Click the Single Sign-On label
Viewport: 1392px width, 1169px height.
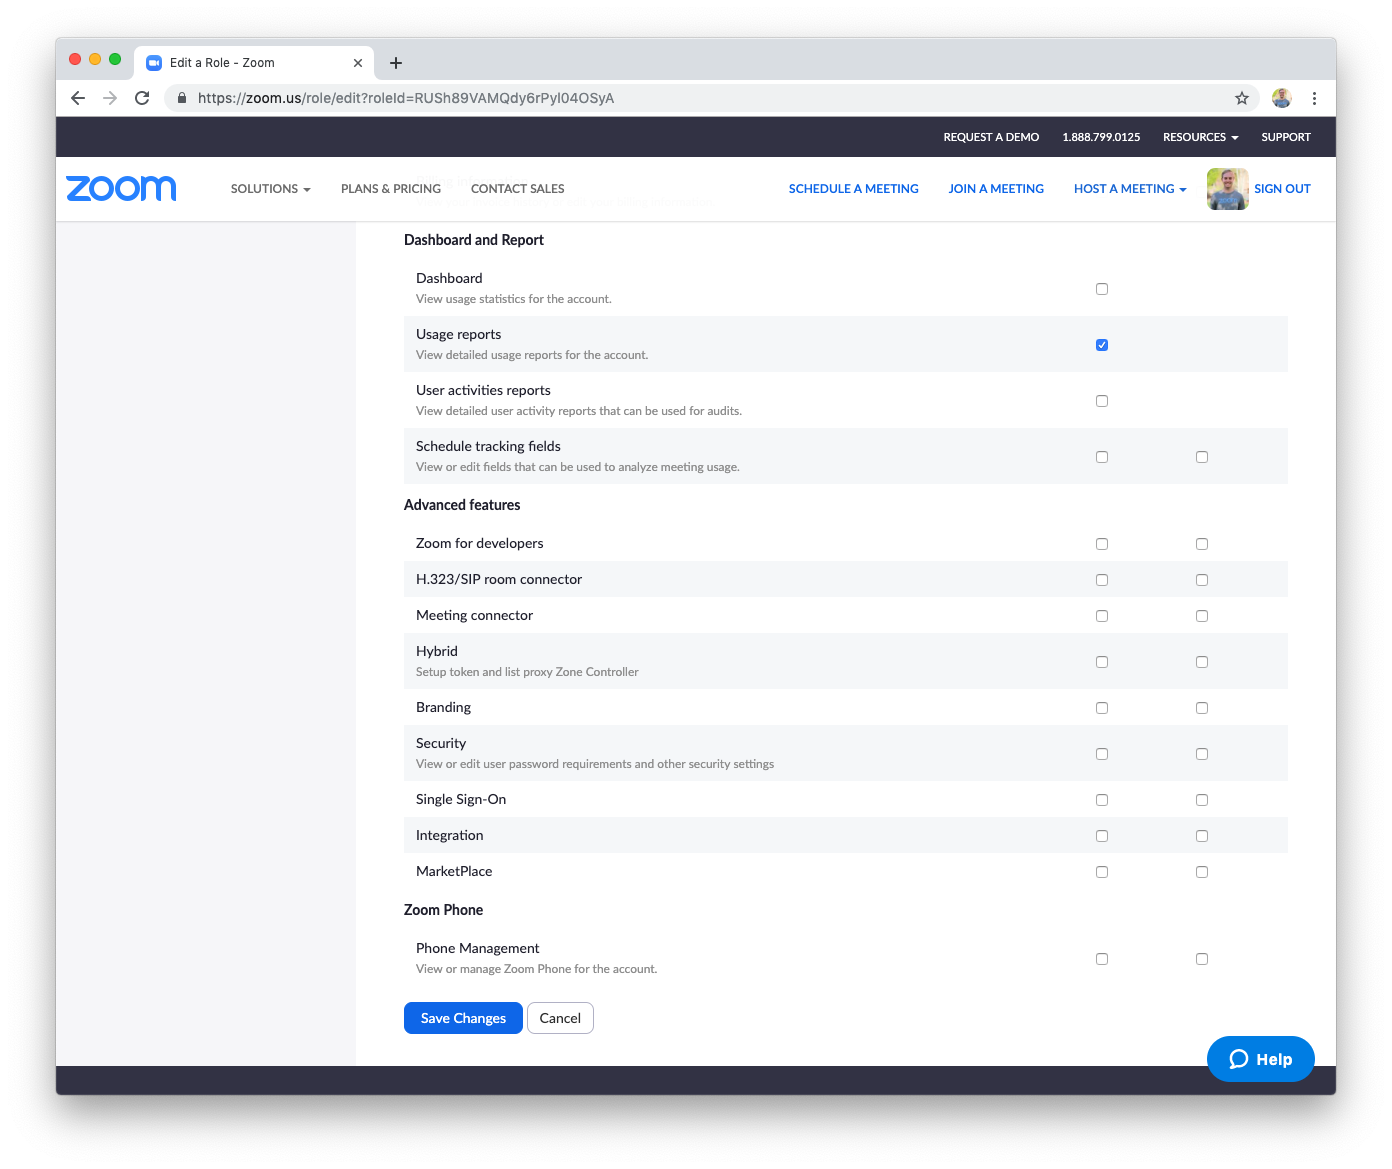461,799
